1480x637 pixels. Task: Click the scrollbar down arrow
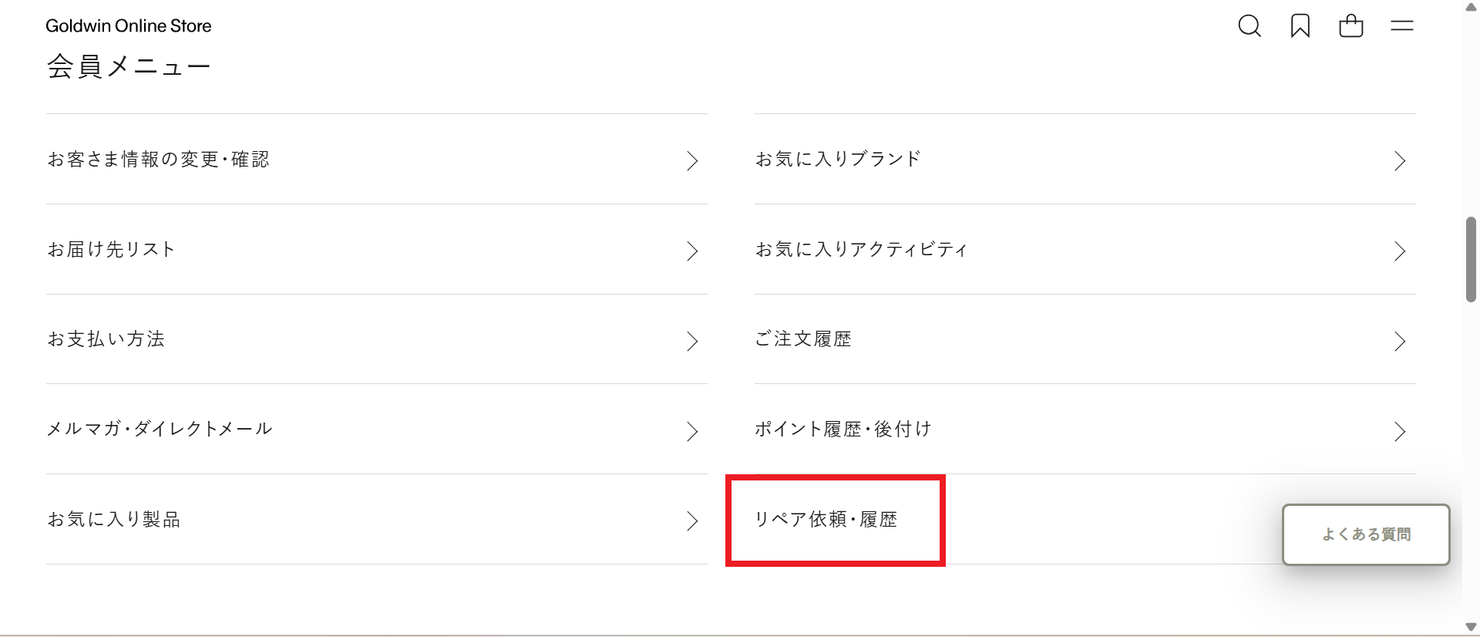tap(1471, 627)
